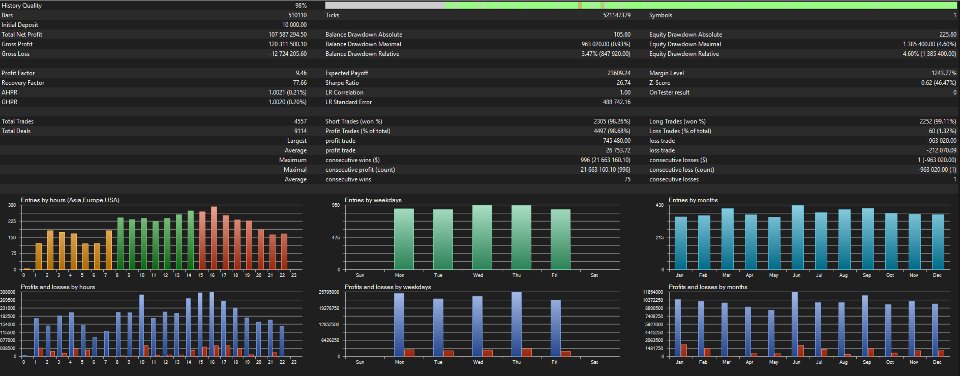The height and width of the screenshot is (376, 960).
Task: Click the Profit Trades (% of total) label
Action: [359, 131]
